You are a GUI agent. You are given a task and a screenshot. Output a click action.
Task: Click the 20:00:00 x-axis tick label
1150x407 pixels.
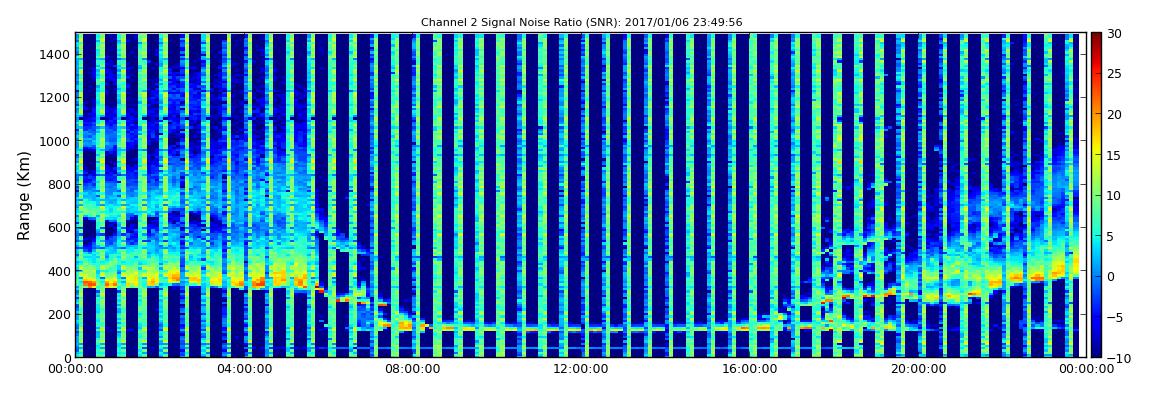pyautogui.click(x=916, y=370)
